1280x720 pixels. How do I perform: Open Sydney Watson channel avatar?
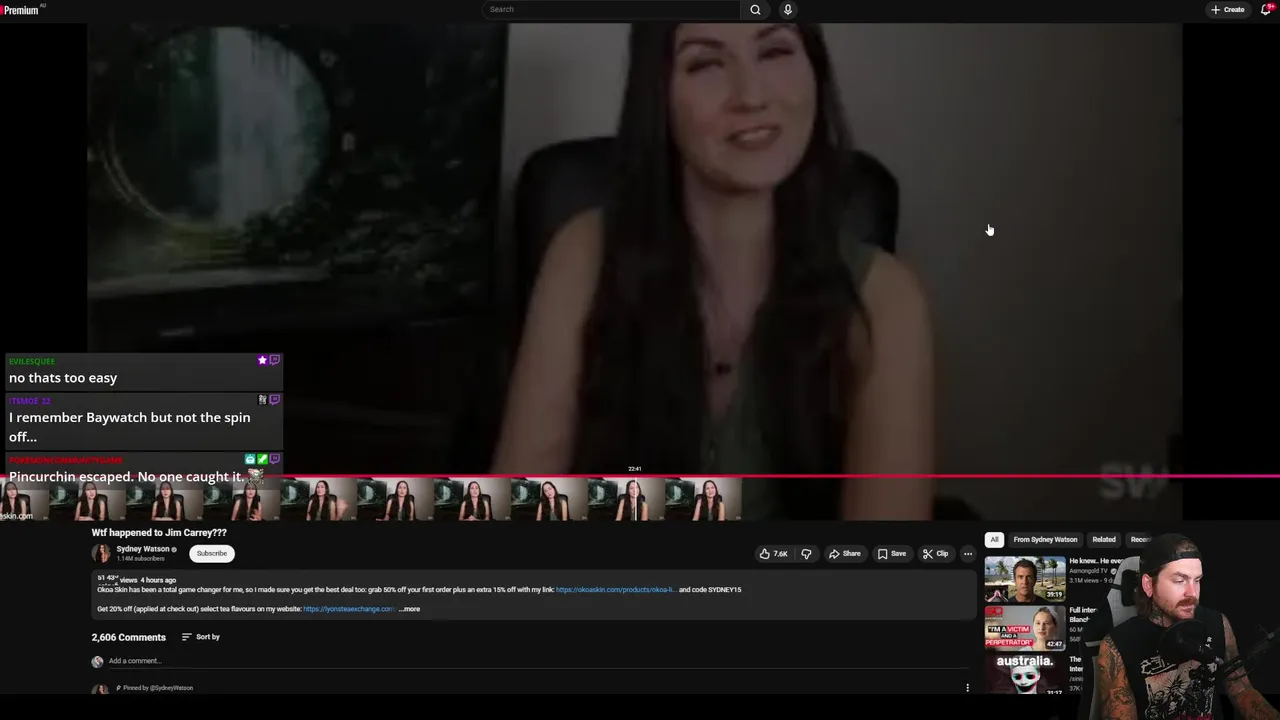click(101, 553)
